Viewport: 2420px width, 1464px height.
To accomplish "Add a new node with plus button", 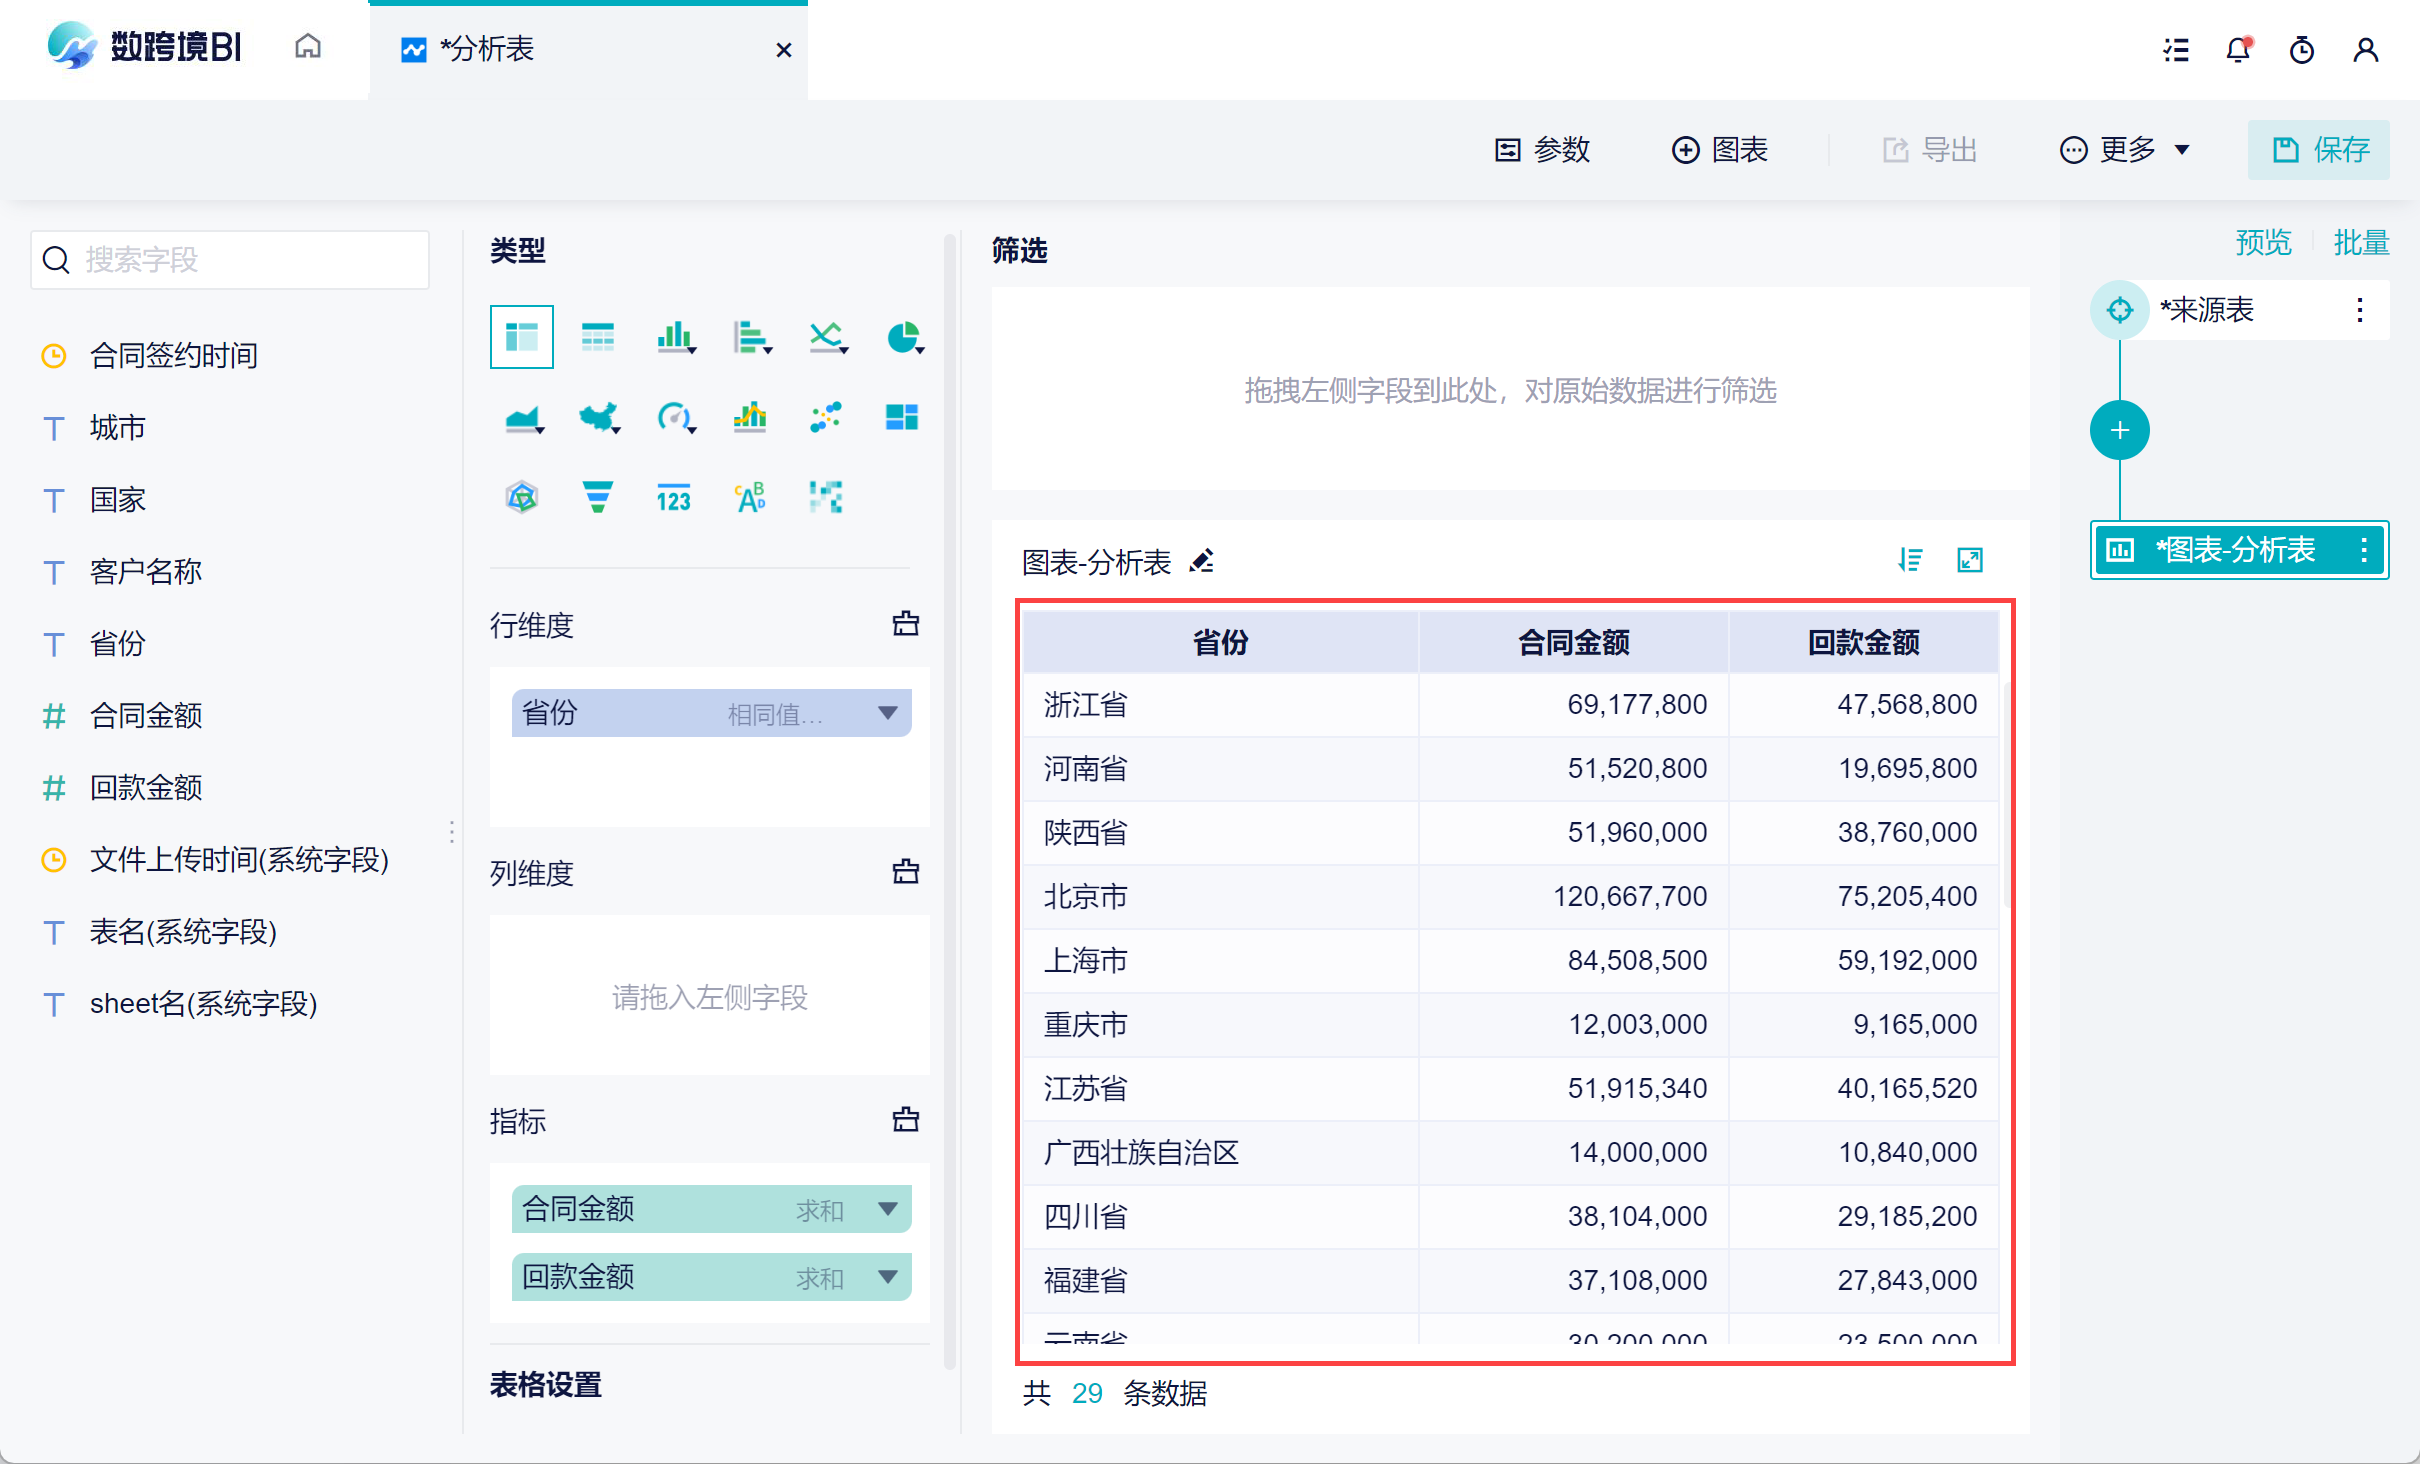I will [x=2119, y=431].
